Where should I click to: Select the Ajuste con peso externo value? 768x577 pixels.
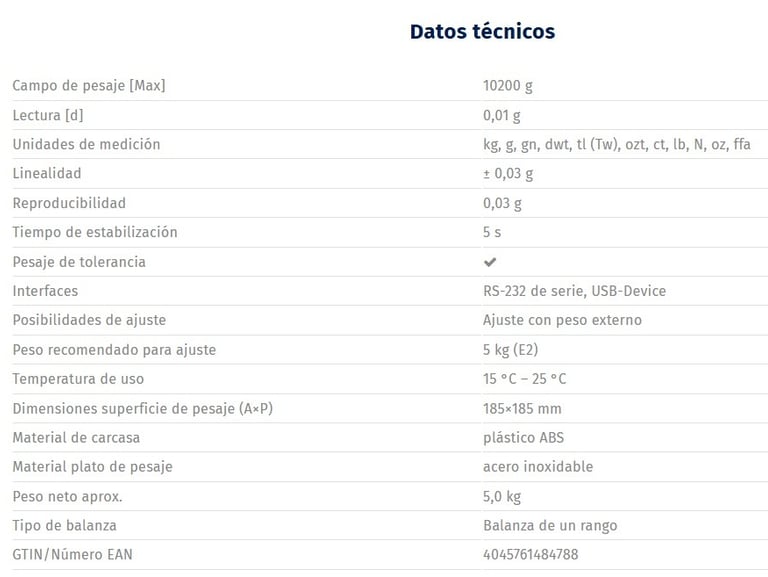tap(562, 320)
